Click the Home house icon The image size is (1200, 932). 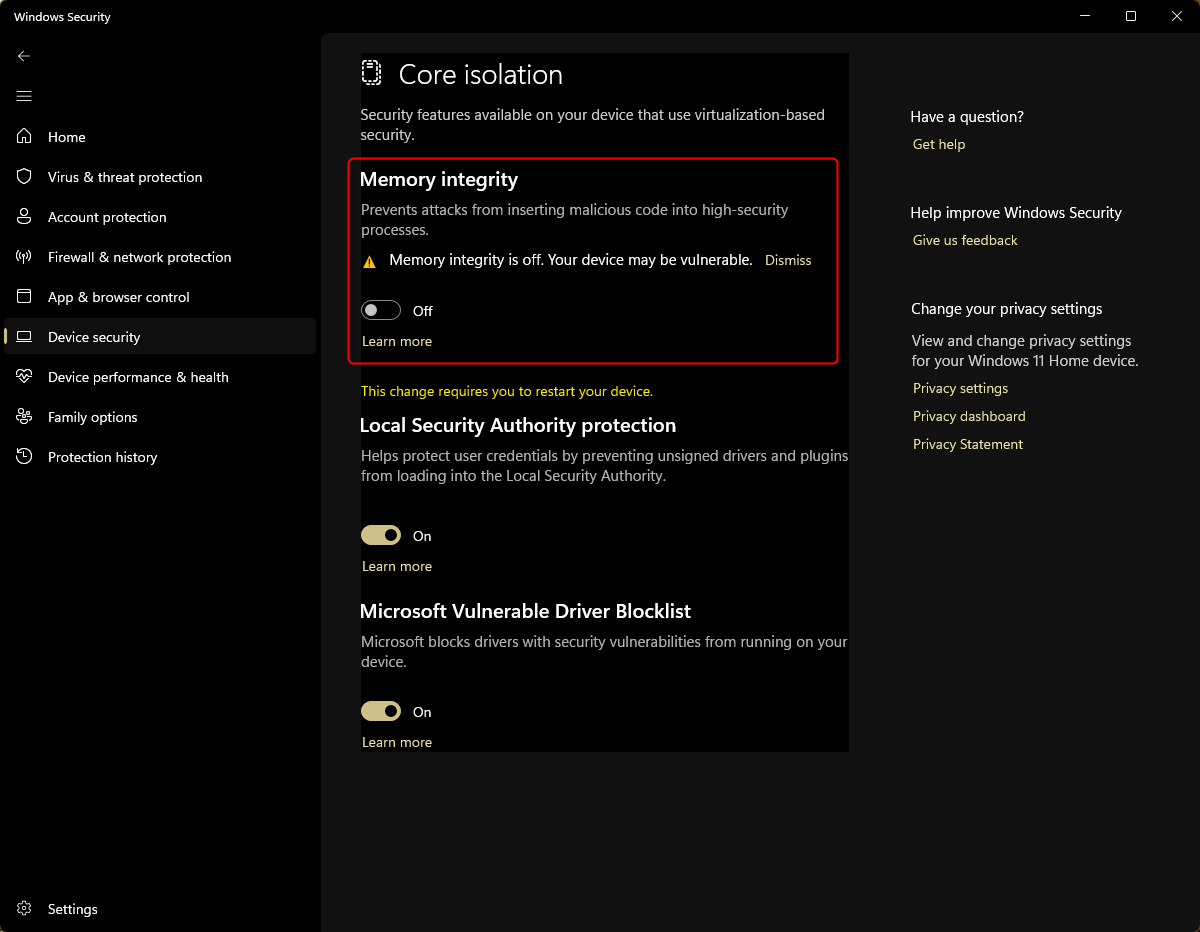click(x=25, y=137)
